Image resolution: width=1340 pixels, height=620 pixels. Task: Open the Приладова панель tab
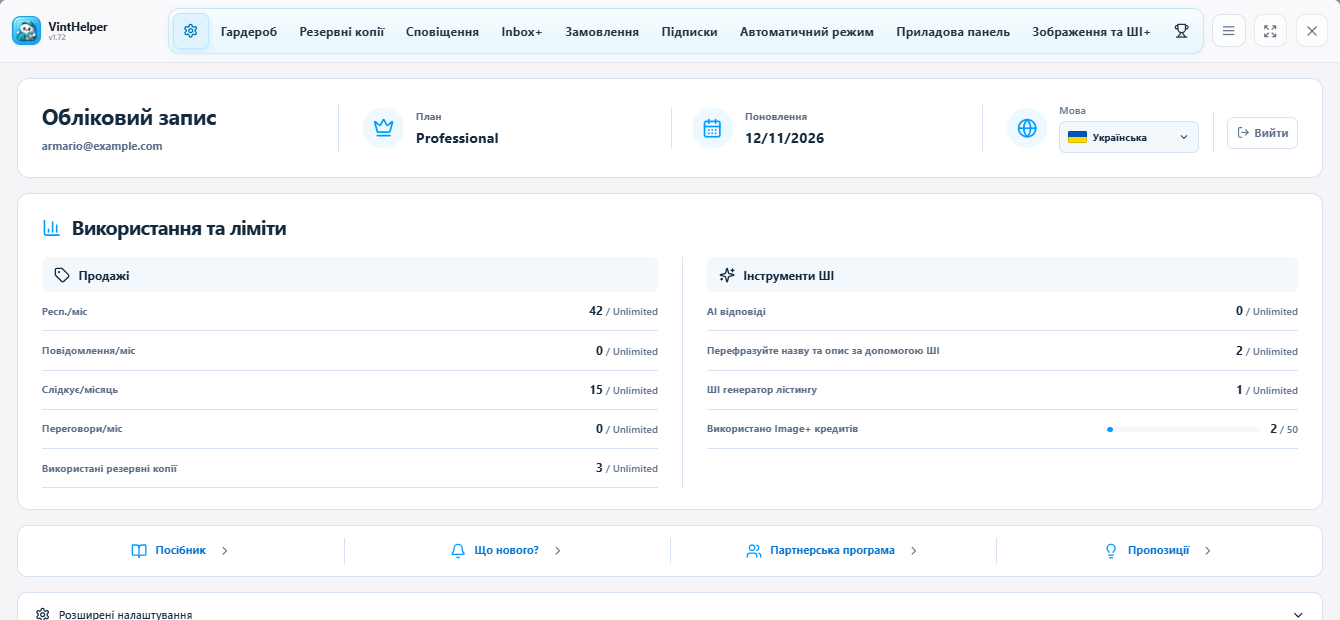[x=953, y=31]
